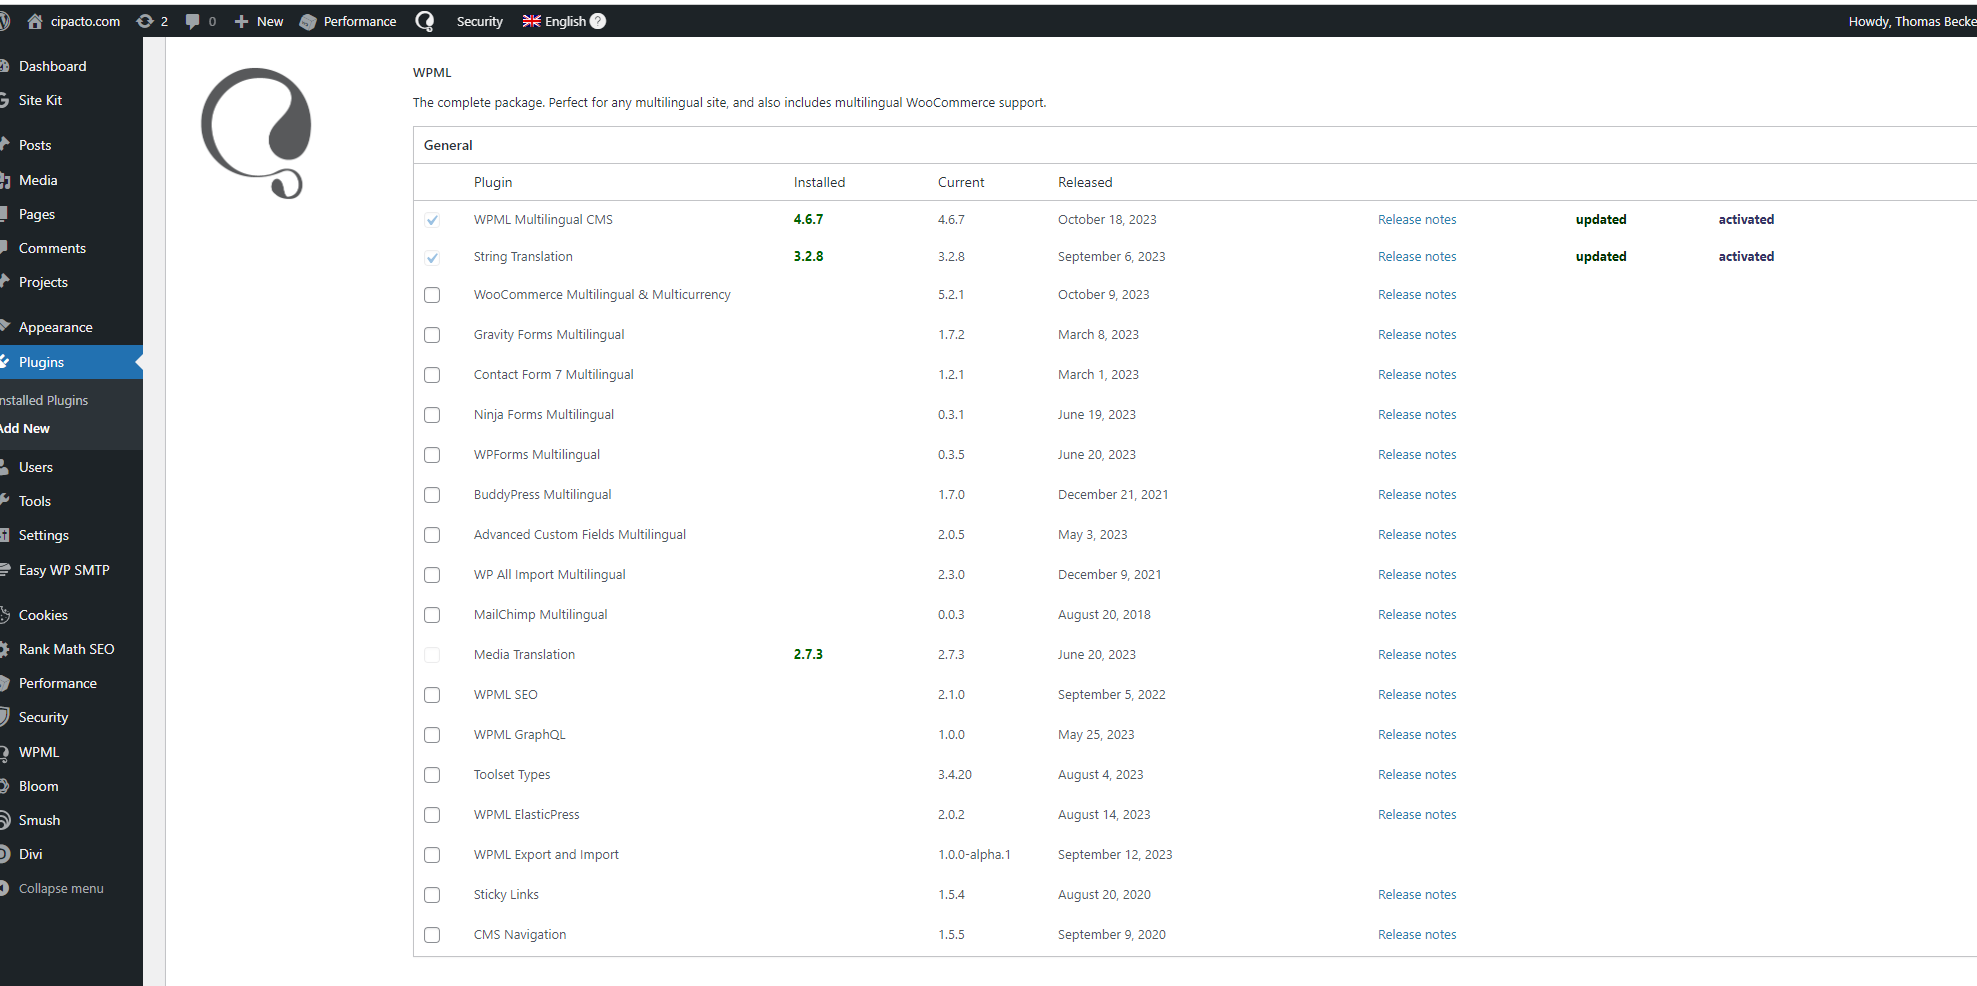Viewport: 1977px width, 986px height.
Task: Click the 1.0.0-alpha.1 version text
Action: (x=974, y=855)
